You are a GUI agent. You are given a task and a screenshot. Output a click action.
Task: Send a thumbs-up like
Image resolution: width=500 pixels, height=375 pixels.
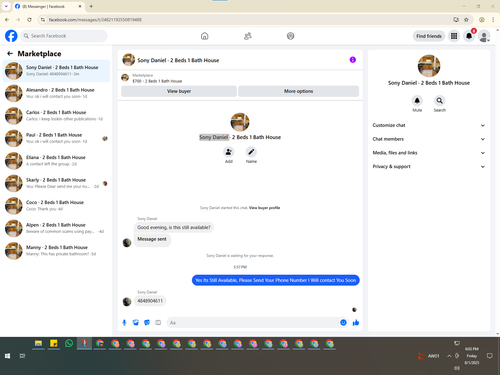point(356,322)
